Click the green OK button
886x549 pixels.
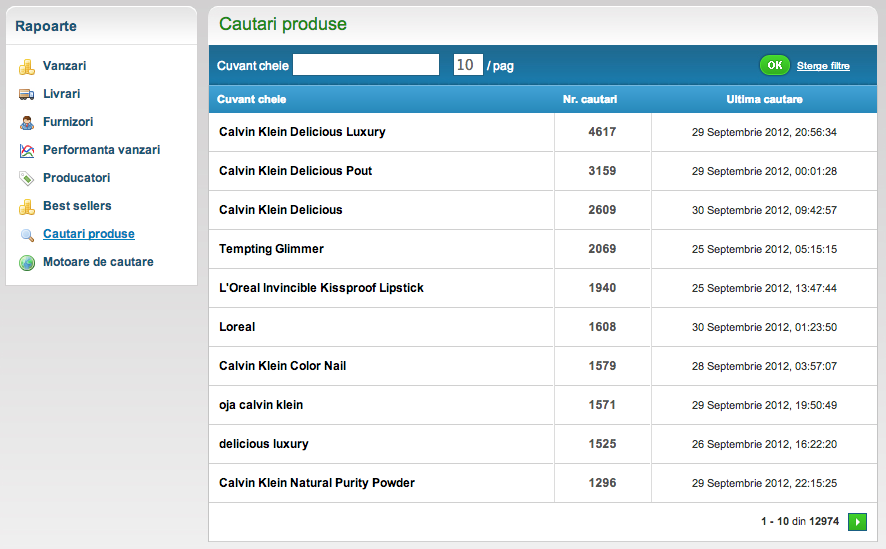pos(775,65)
